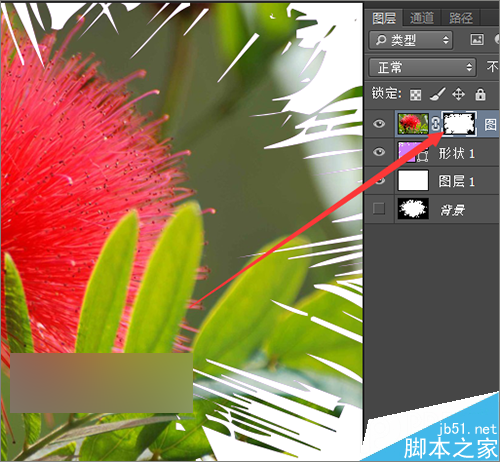Click the white thumbnail of 图层 1
This screenshot has height=462, width=500.
[x=413, y=180]
